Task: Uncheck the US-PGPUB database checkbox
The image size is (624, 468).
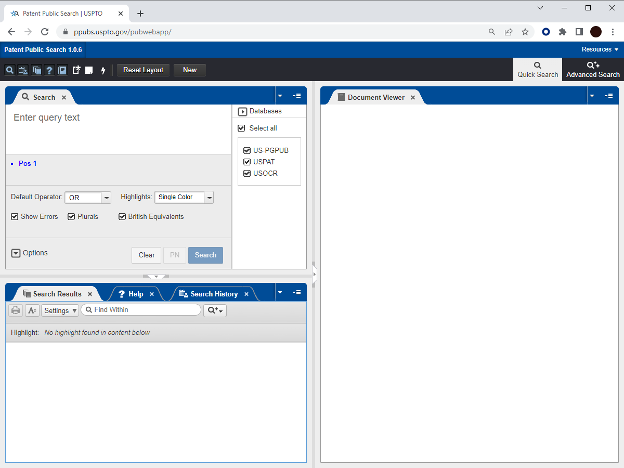Action: click(x=246, y=150)
